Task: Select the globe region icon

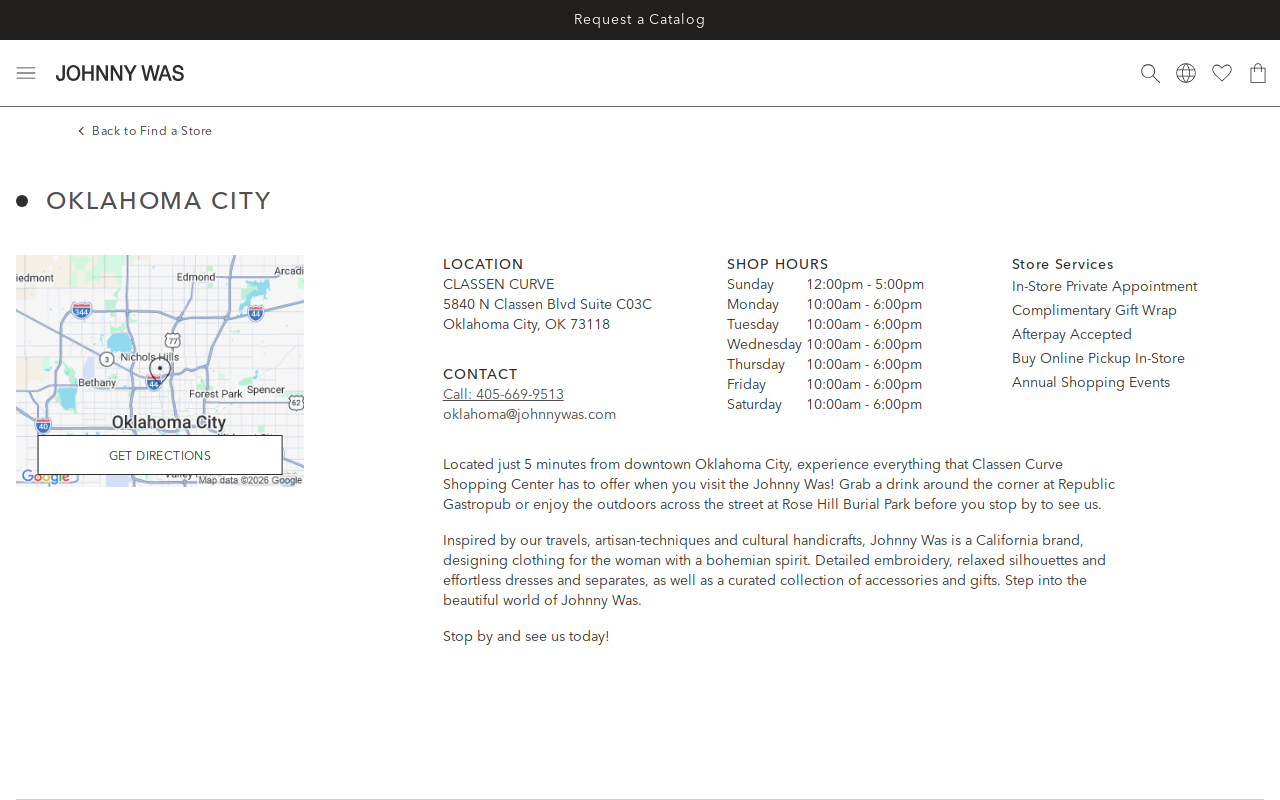Action: pyautogui.click(x=1186, y=73)
